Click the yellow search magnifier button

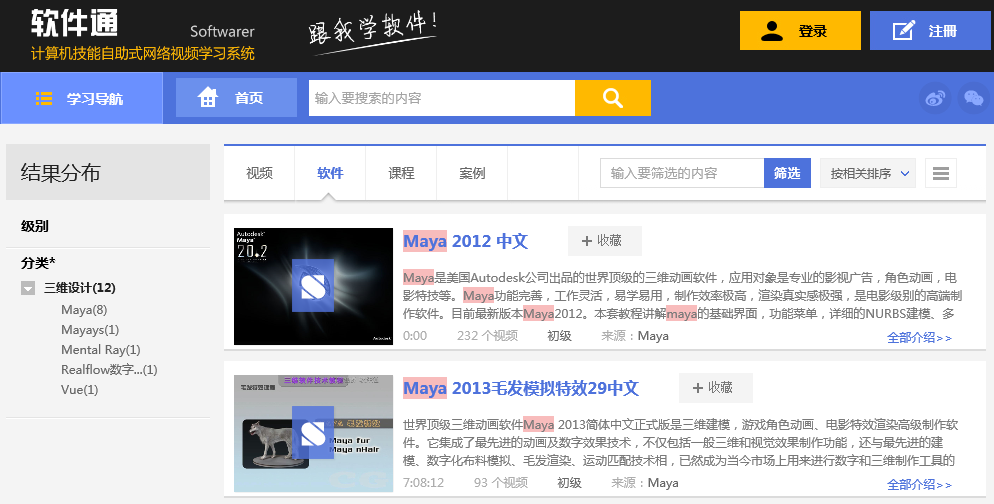pyautogui.click(x=612, y=98)
